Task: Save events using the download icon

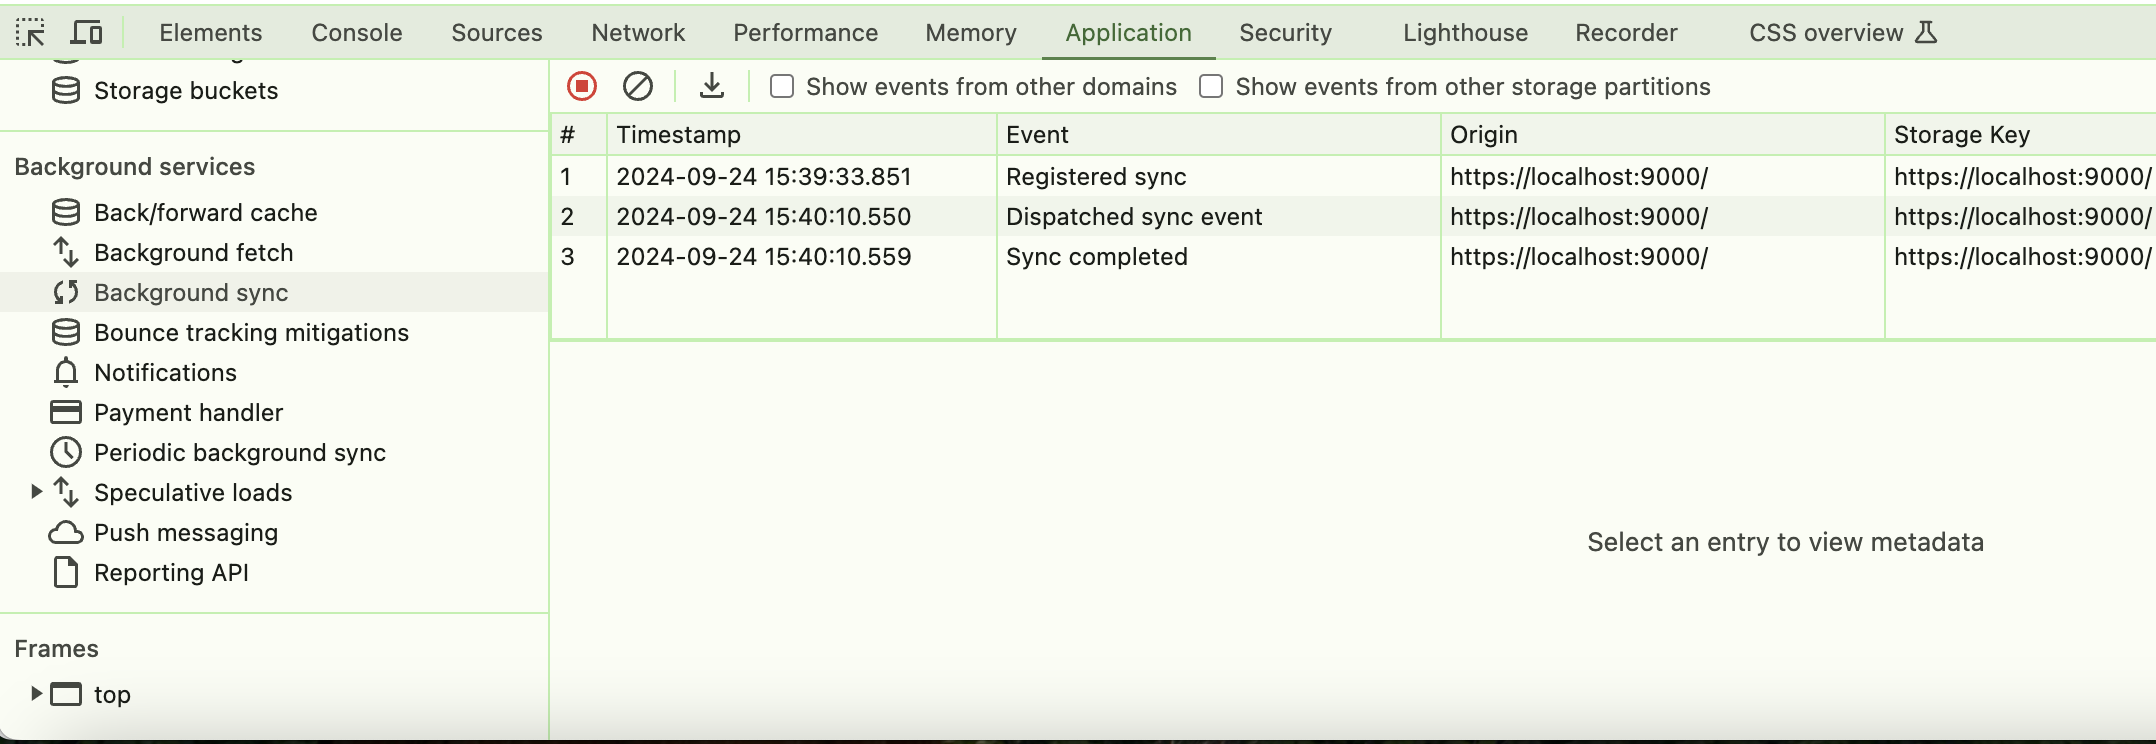Action: coord(712,87)
